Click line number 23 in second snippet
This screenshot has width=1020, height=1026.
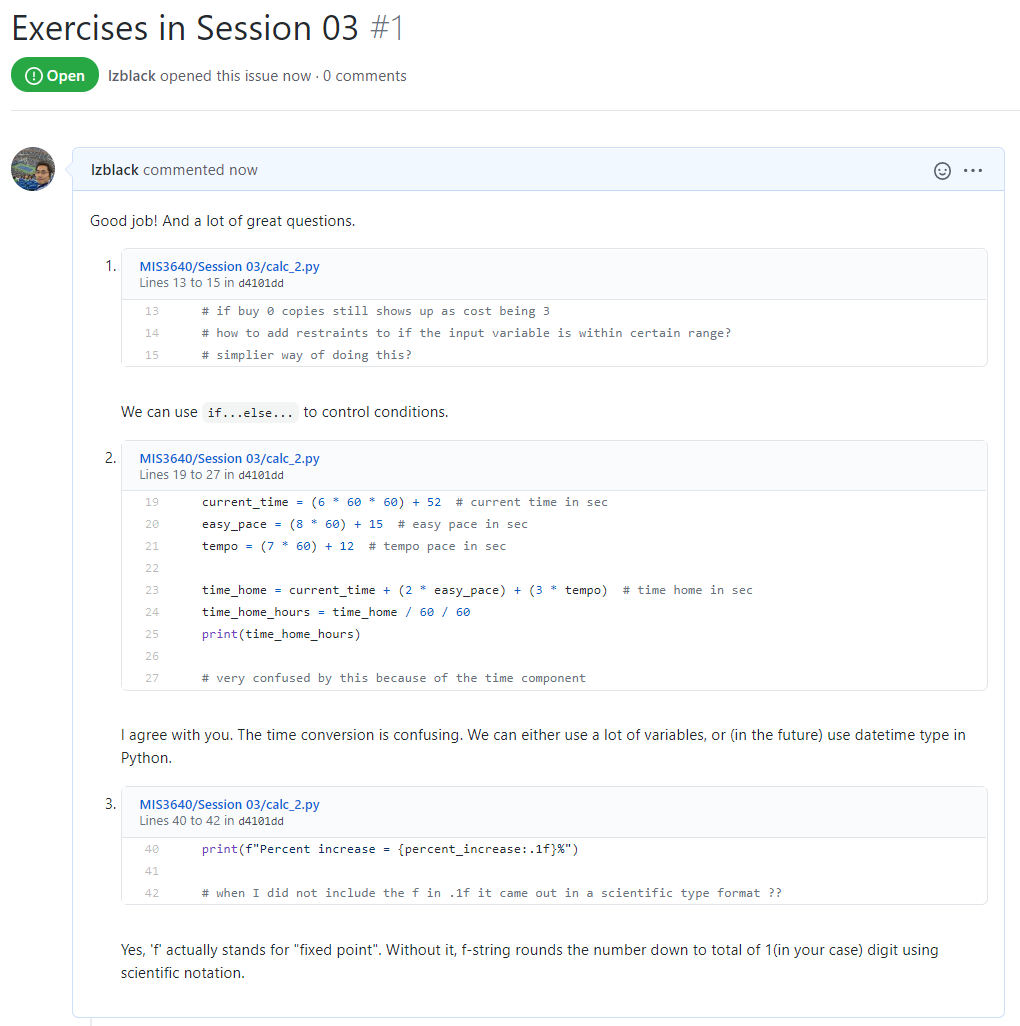[152, 590]
